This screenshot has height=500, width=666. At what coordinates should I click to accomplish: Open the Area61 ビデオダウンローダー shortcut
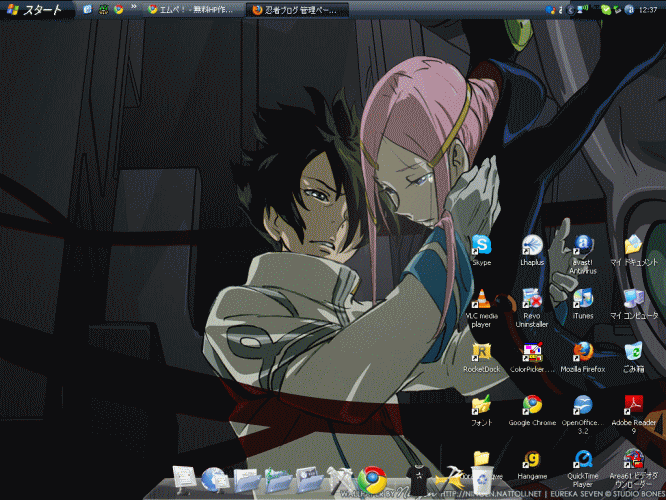click(x=633, y=469)
